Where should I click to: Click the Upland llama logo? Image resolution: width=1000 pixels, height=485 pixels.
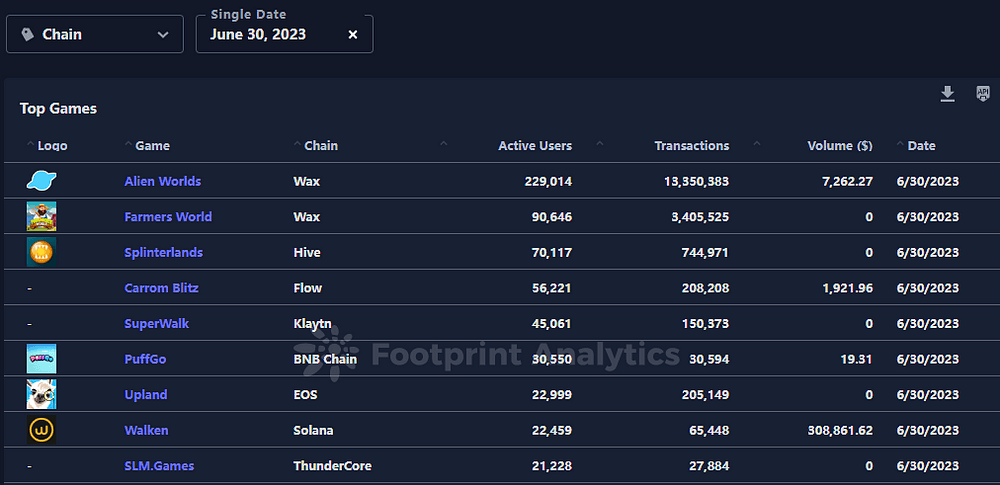(x=41, y=394)
